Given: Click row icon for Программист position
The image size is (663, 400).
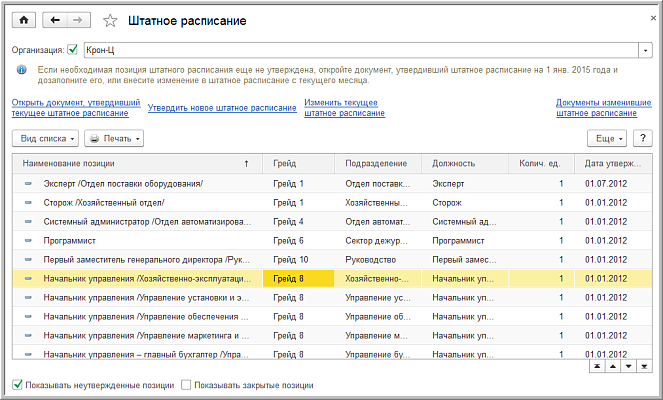Looking at the screenshot, I should click(28, 241).
